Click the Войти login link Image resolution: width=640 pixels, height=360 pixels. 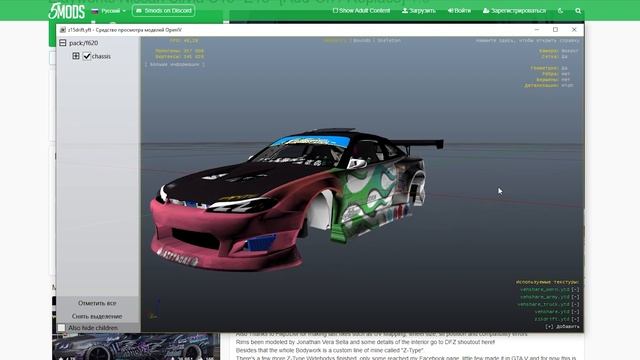(x=459, y=11)
